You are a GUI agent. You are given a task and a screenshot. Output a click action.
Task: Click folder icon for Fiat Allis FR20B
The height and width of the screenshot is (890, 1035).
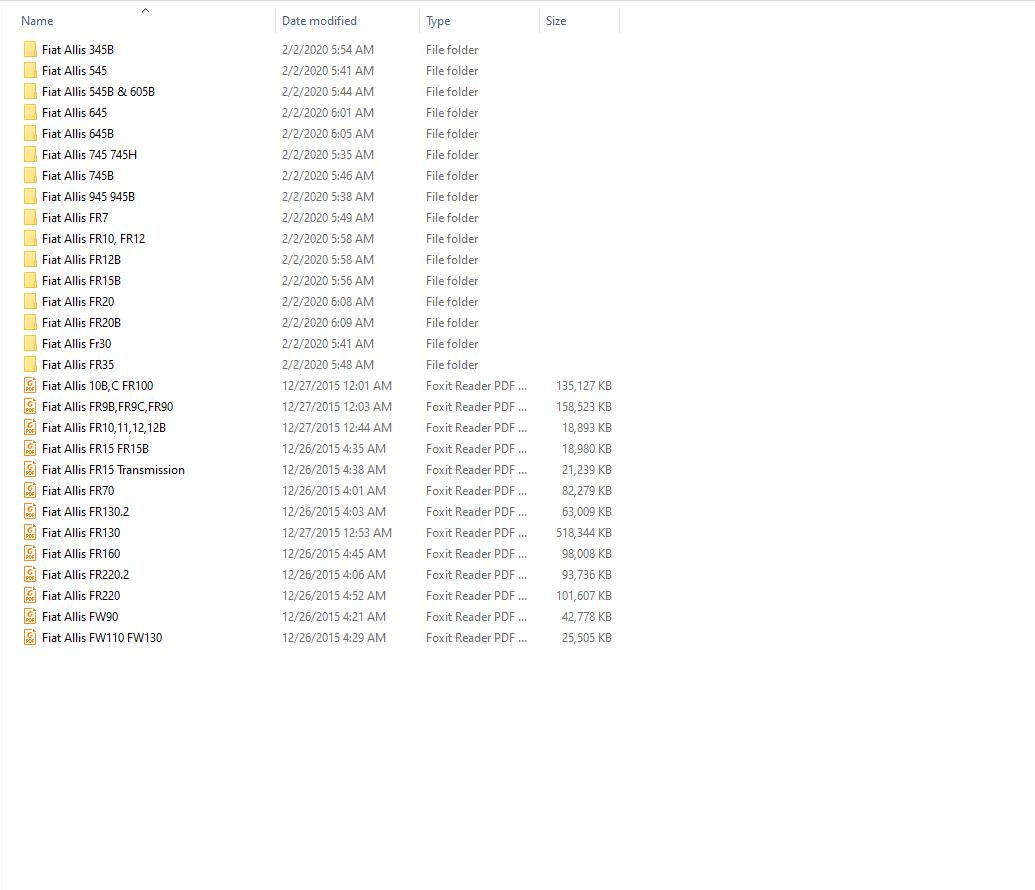tap(30, 323)
